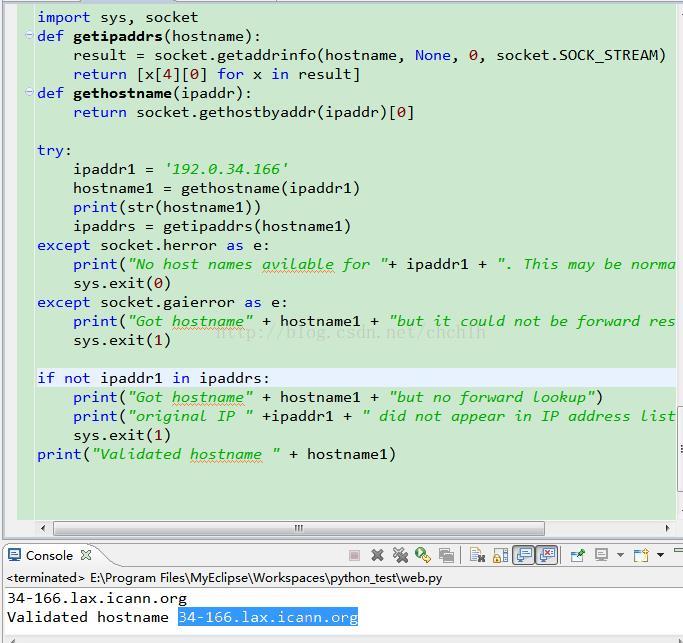Click the stacked windows icon in Console toolbar
Viewport: 683px width, 643px height.
(x=446, y=555)
